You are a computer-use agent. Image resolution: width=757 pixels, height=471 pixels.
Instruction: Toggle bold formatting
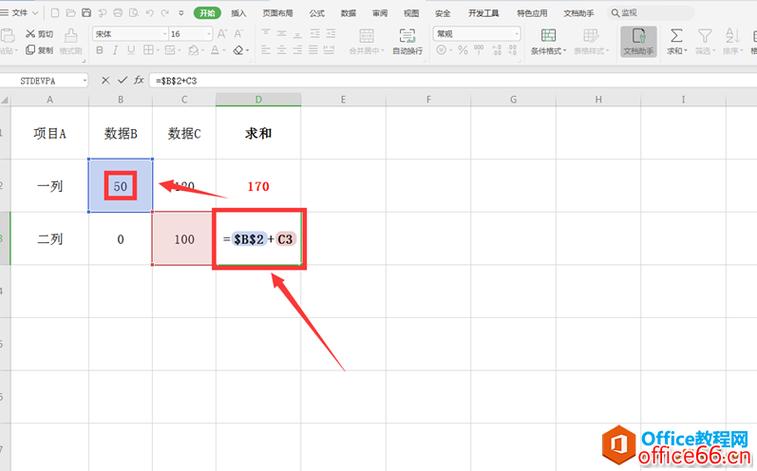[99, 50]
